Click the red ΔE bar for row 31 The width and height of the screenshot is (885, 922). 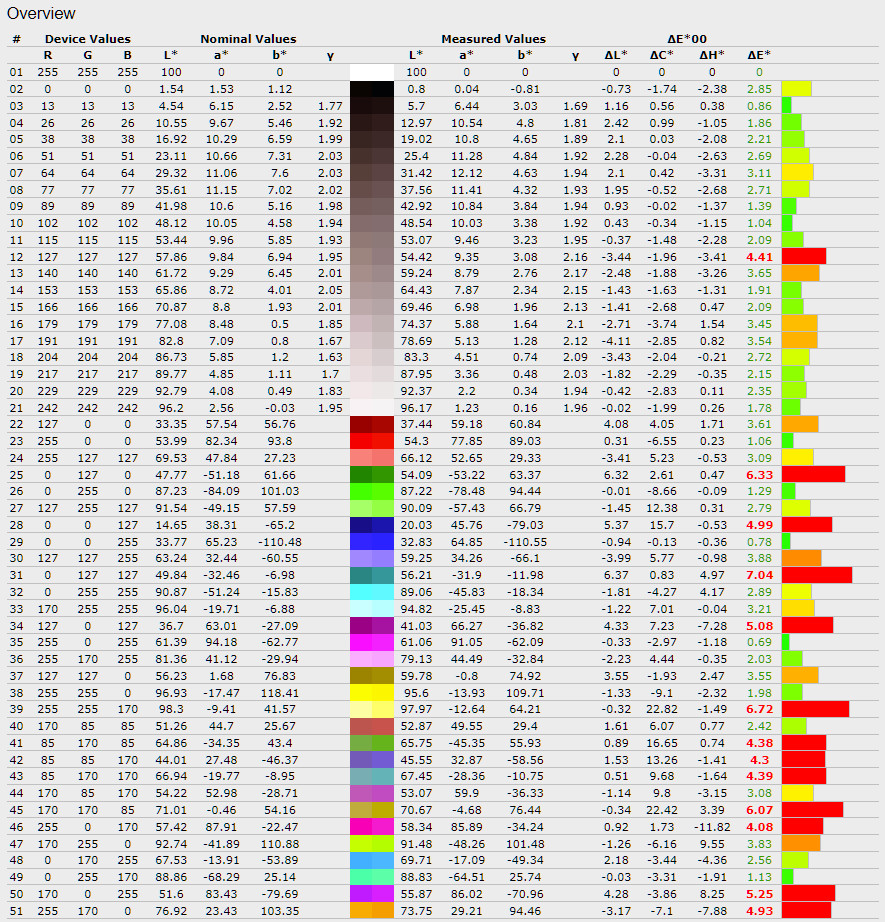pyautogui.click(x=816, y=575)
